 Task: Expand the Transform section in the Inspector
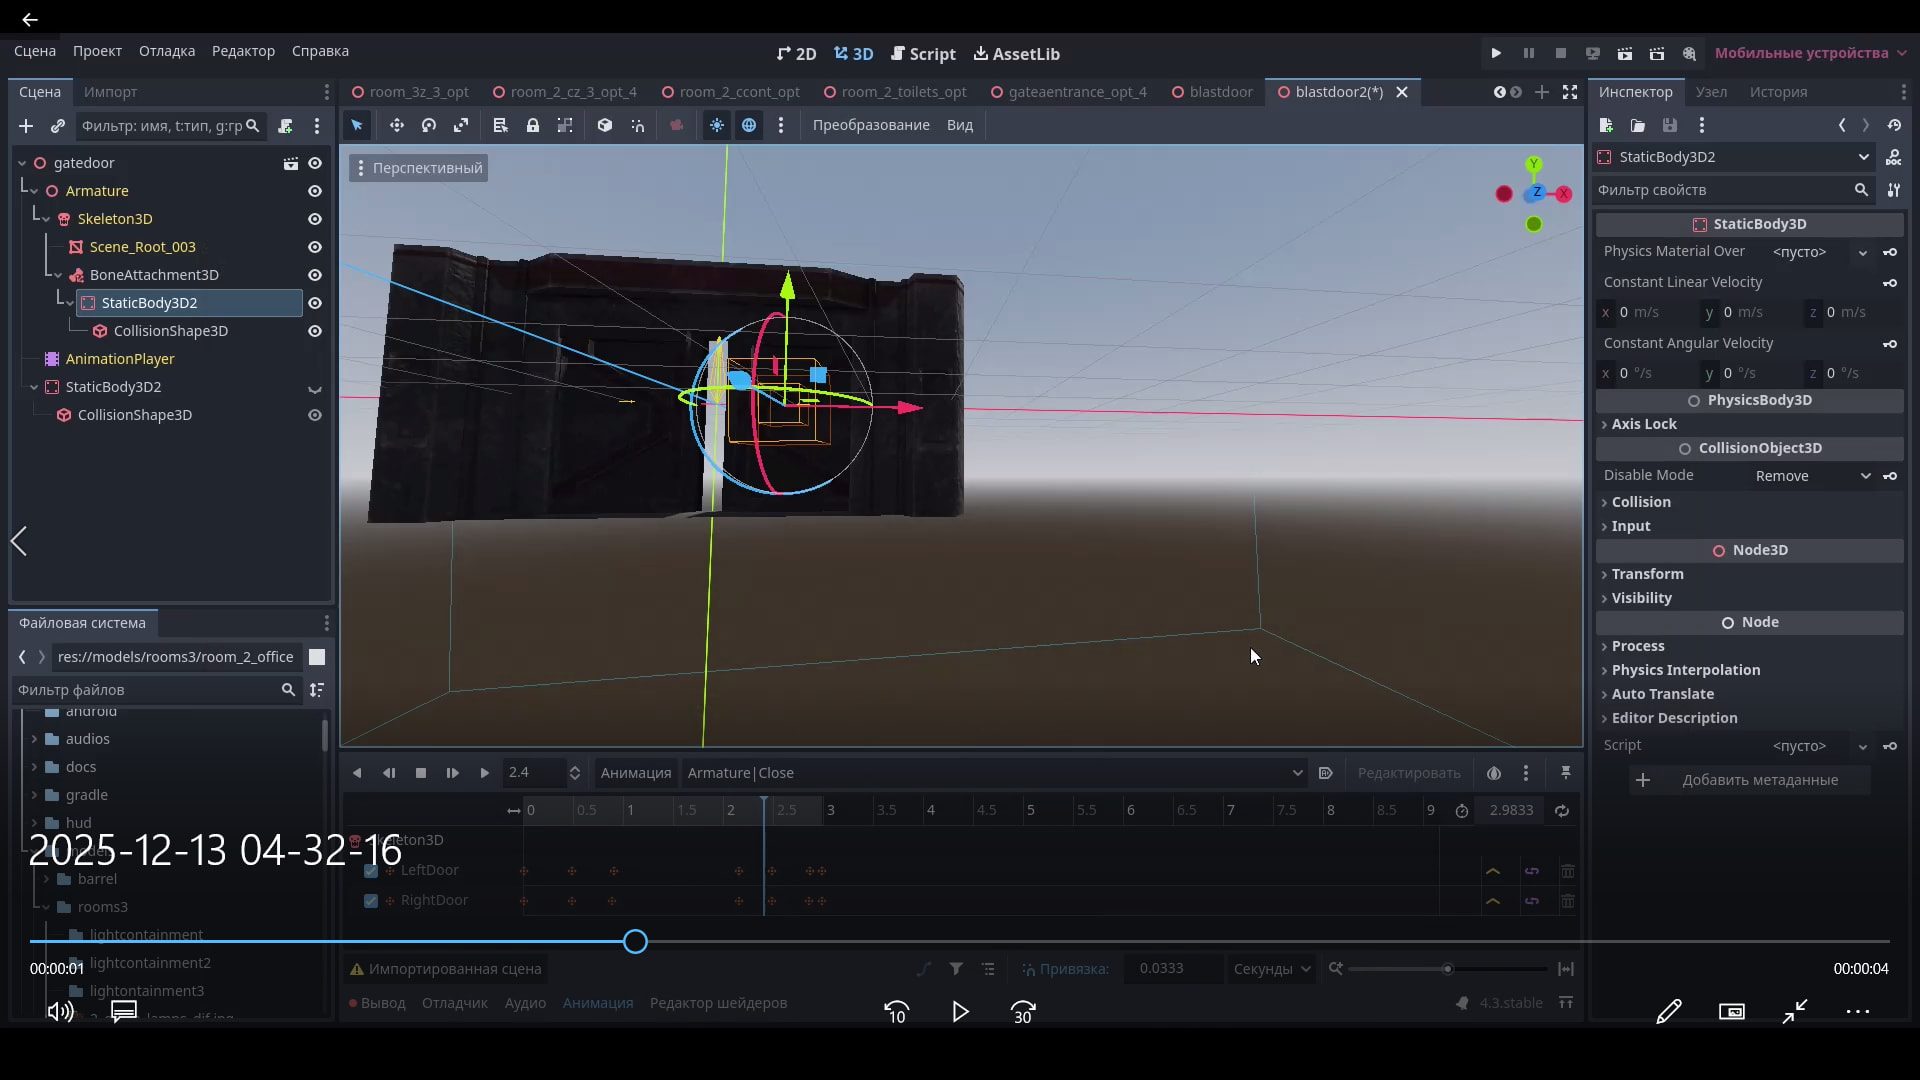click(1647, 574)
